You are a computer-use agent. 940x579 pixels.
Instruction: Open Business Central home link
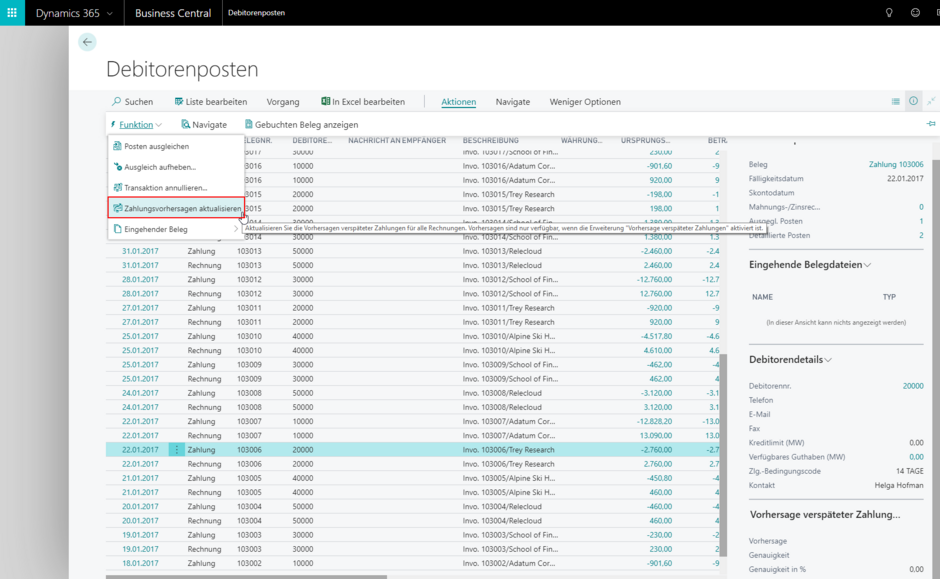point(173,13)
